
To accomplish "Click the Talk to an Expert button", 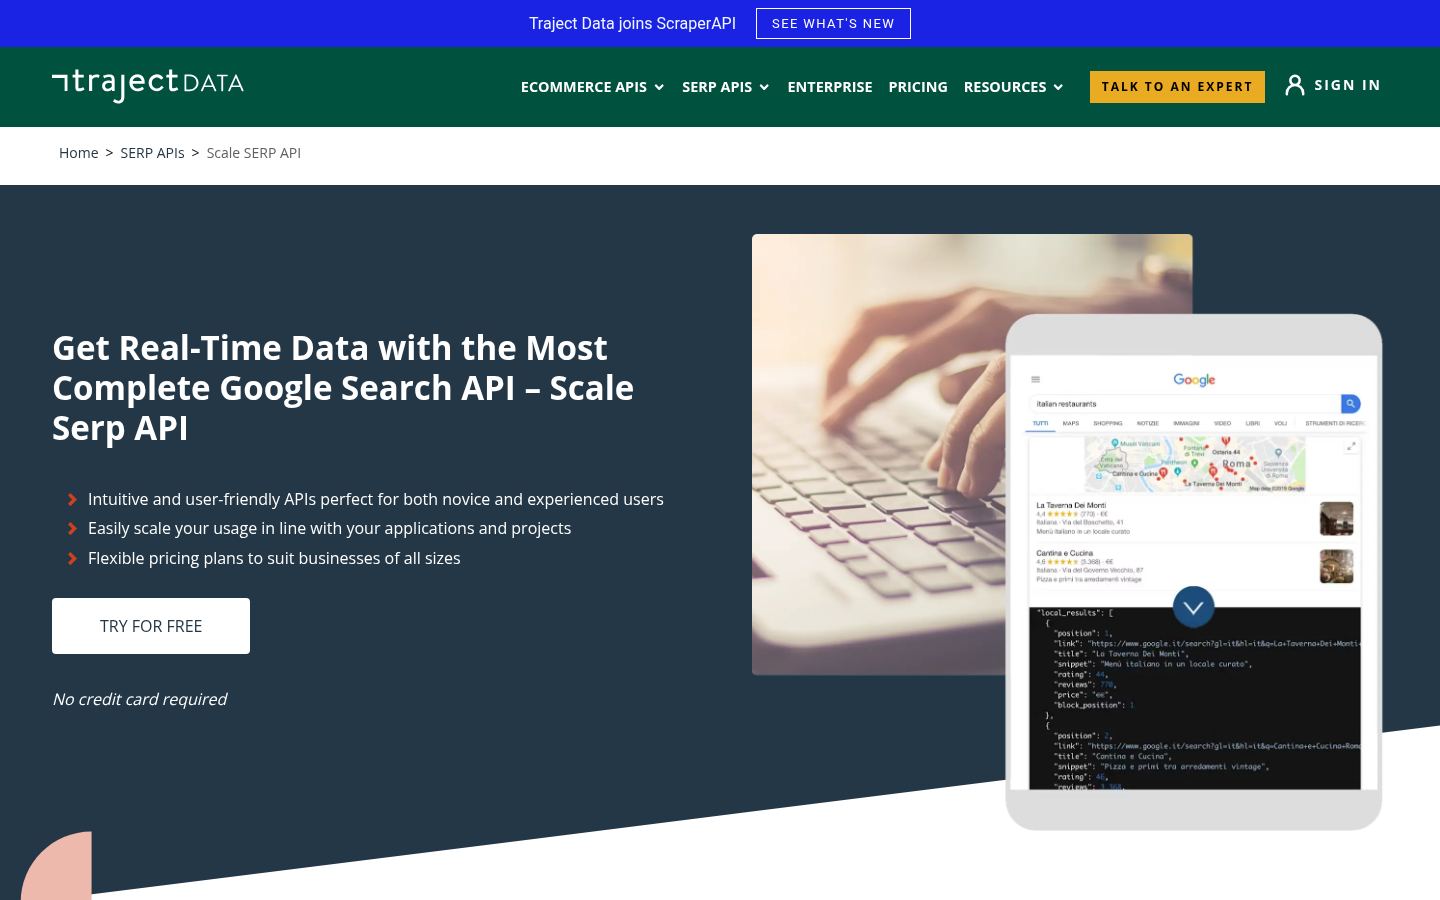I will [x=1177, y=87].
